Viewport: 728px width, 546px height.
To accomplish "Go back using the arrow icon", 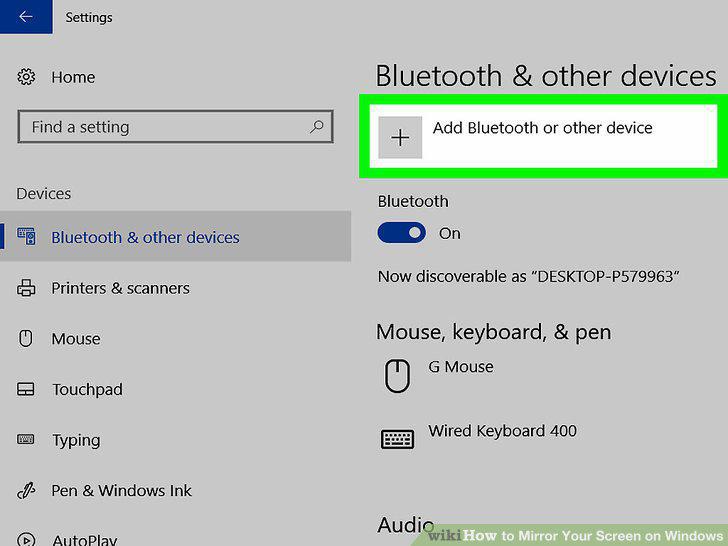I will pyautogui.click(x=26, y=17).
